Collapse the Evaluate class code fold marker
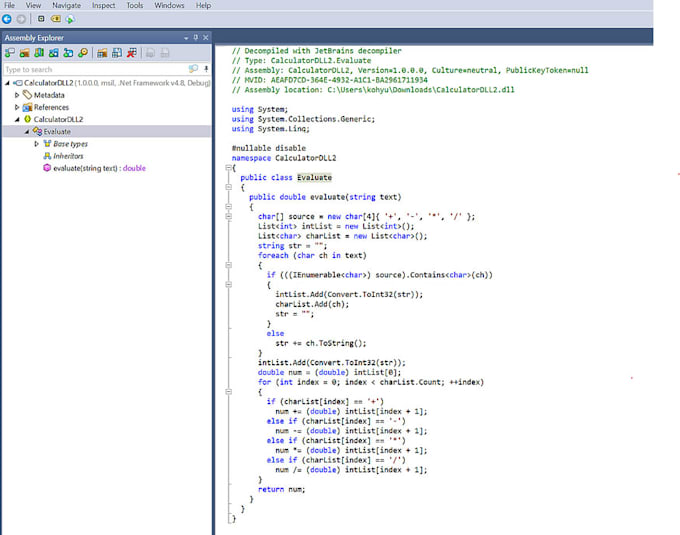This screenshot has width=680, height=535. tap(229, 187)
